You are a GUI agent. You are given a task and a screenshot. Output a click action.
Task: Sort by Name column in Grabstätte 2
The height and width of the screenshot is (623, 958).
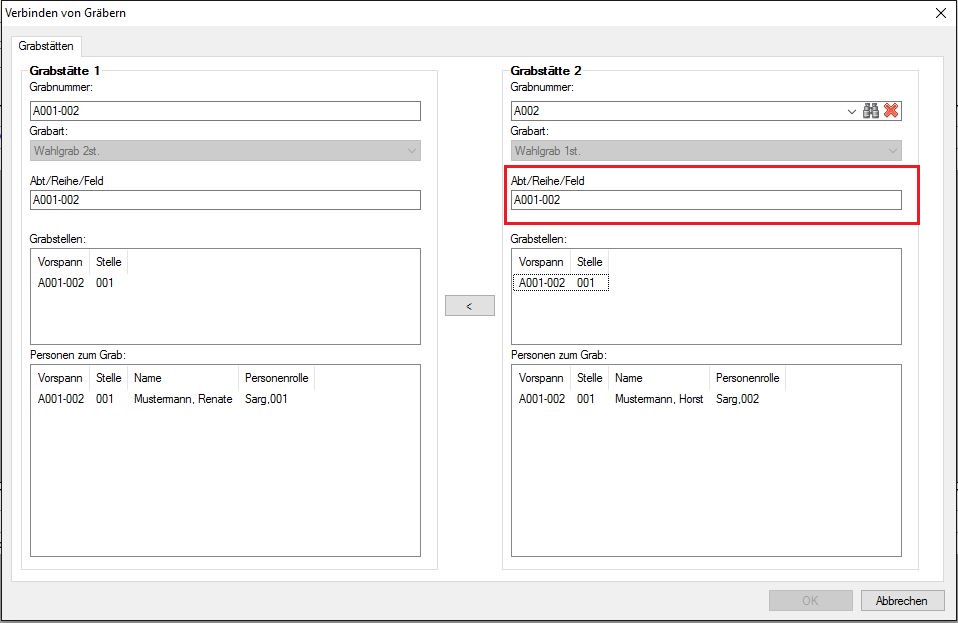point(659,379)
